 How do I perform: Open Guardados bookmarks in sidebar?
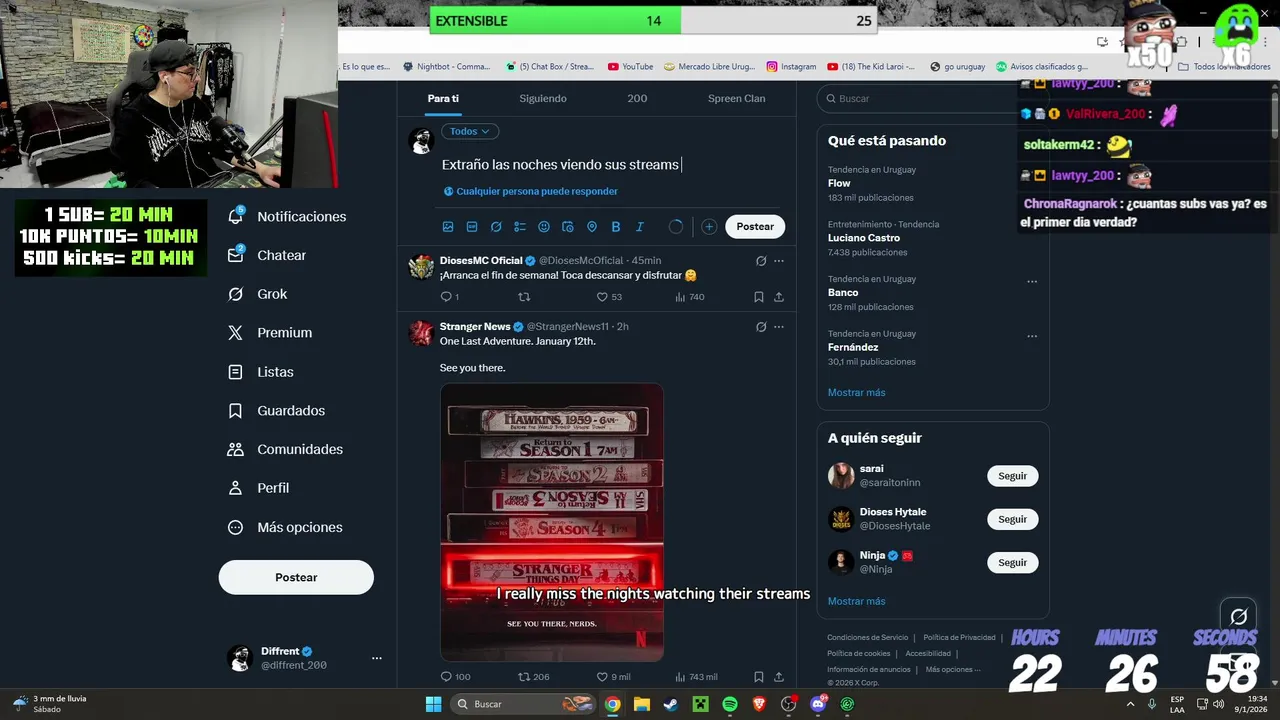277,411
